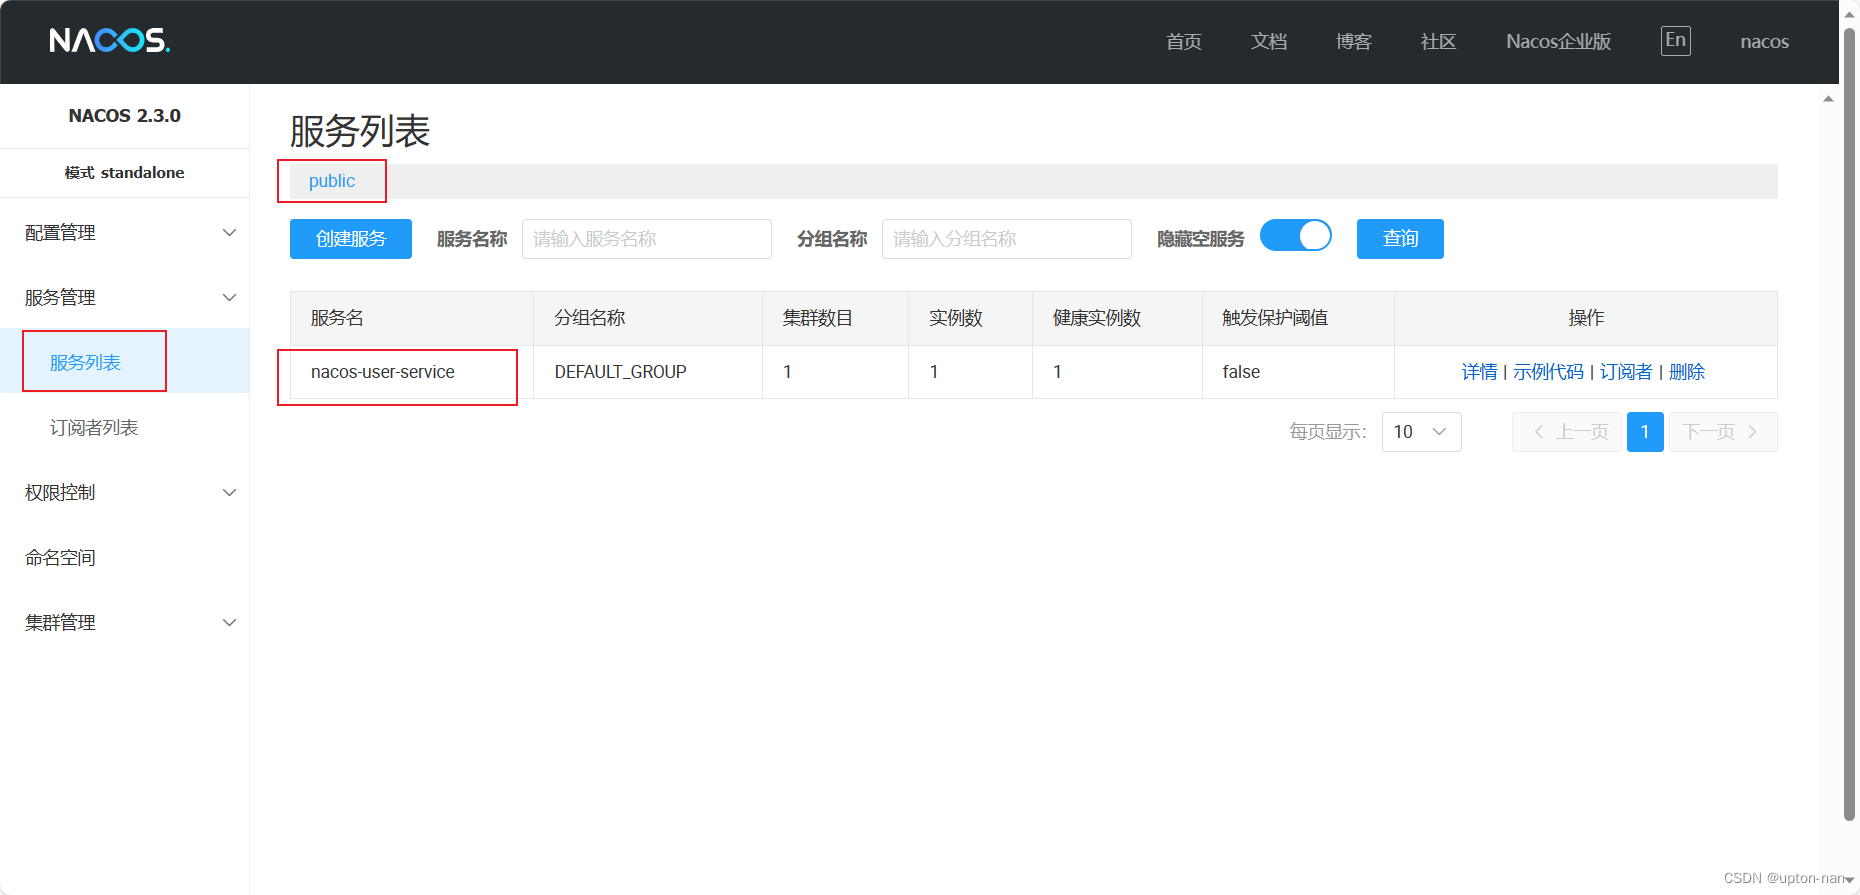Open 详情 for nacos-user-service
The width and height of the screenshot is (1860, 895).
click(x=1479, y=372)
